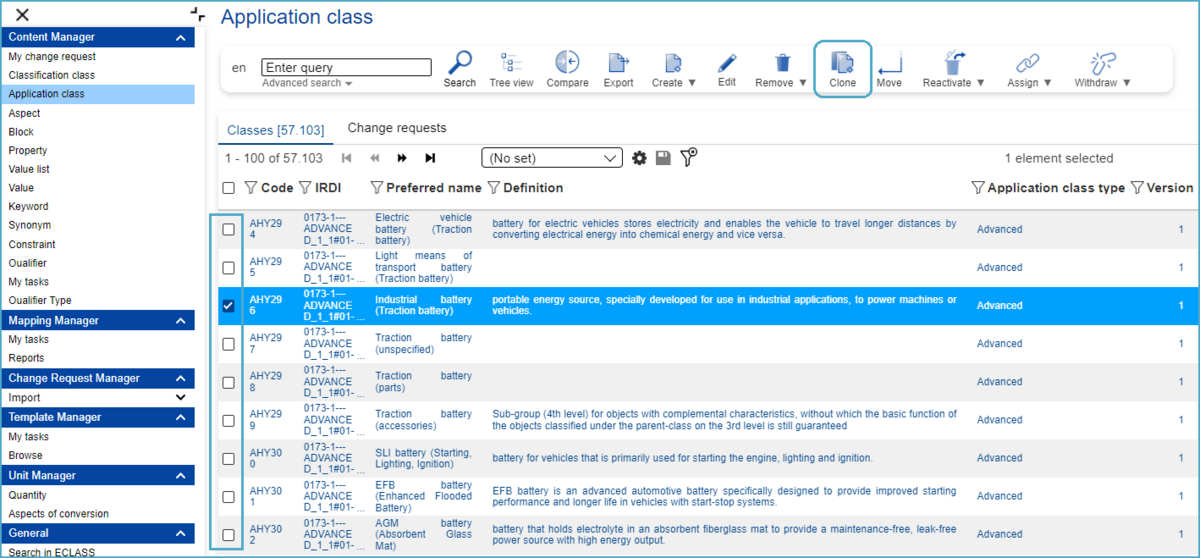Check the box for Electric vehicle battery row

click(x=229, y=229)
